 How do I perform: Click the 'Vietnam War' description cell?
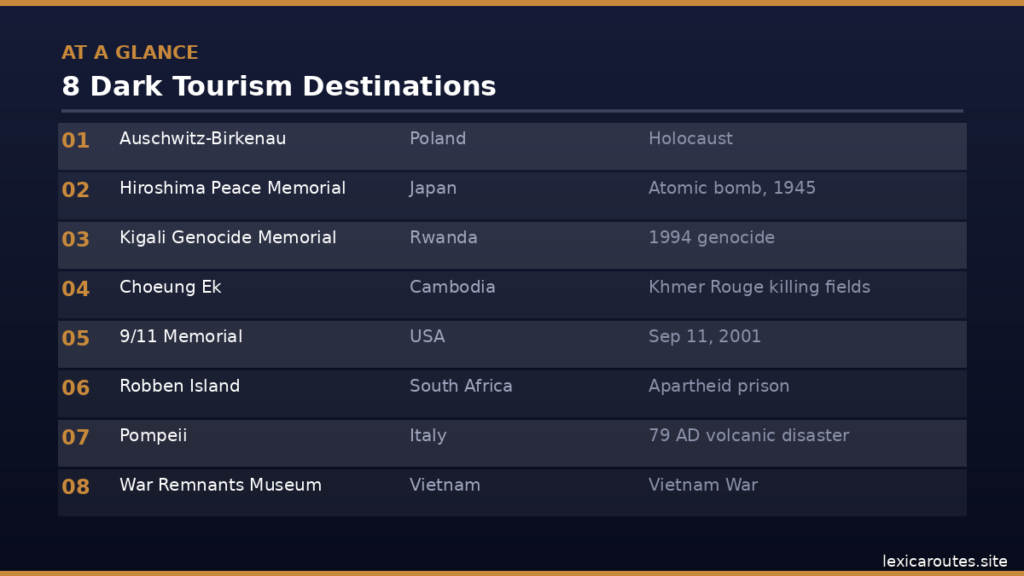(x=703, y=485)
